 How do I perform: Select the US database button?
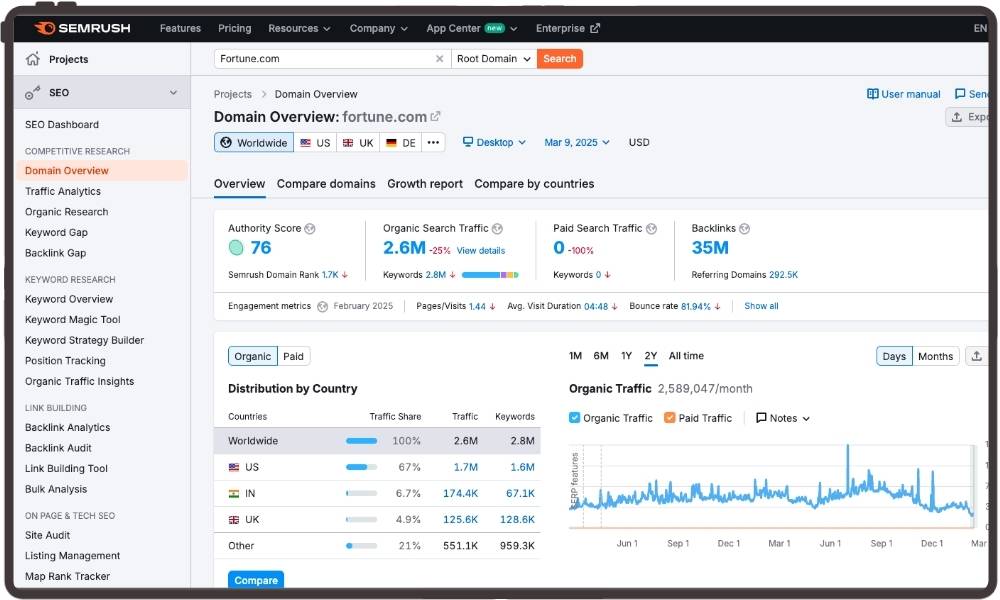tap(315, 142)
